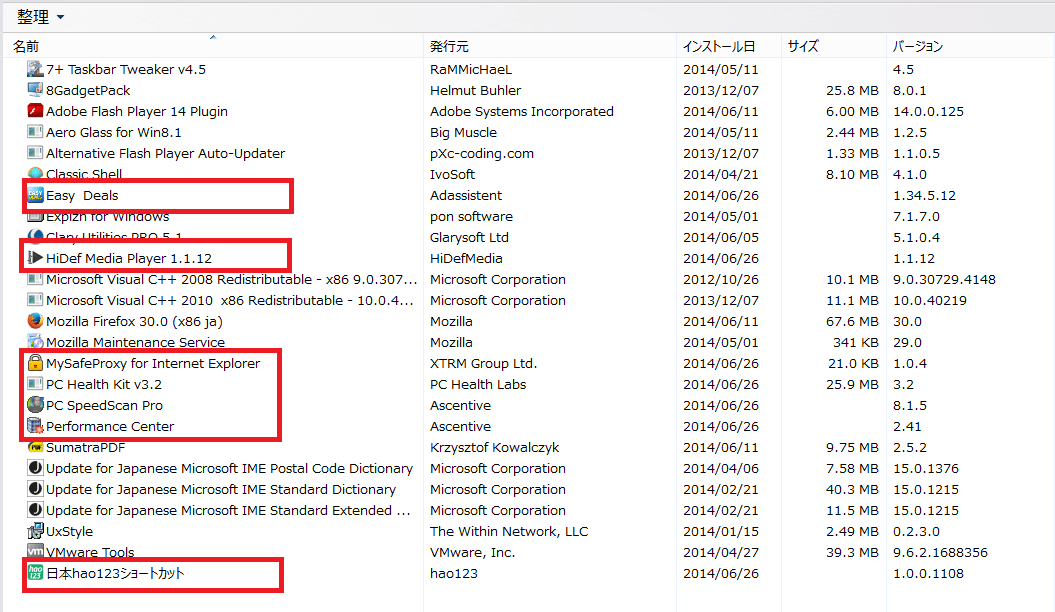Select HiDef Media Player 1.1.12 name

coord(129,258)
